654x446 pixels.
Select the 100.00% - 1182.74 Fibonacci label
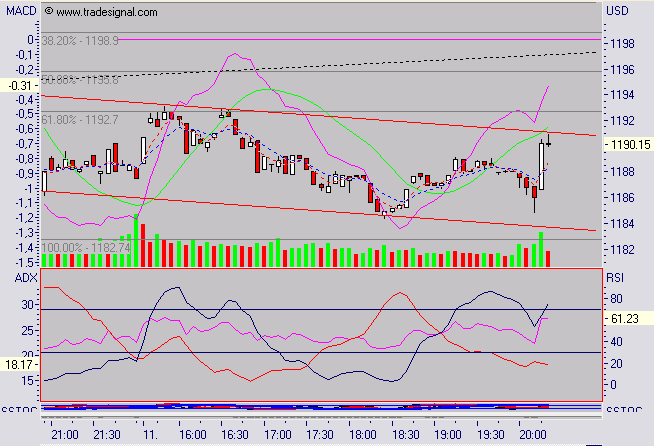point(86,247)
